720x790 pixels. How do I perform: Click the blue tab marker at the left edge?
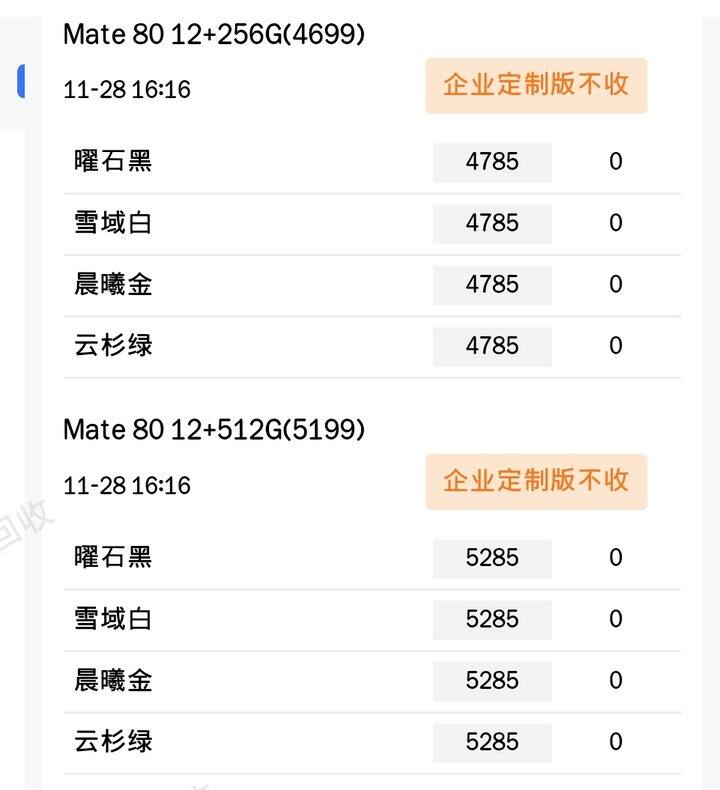[x=20, y=82]
